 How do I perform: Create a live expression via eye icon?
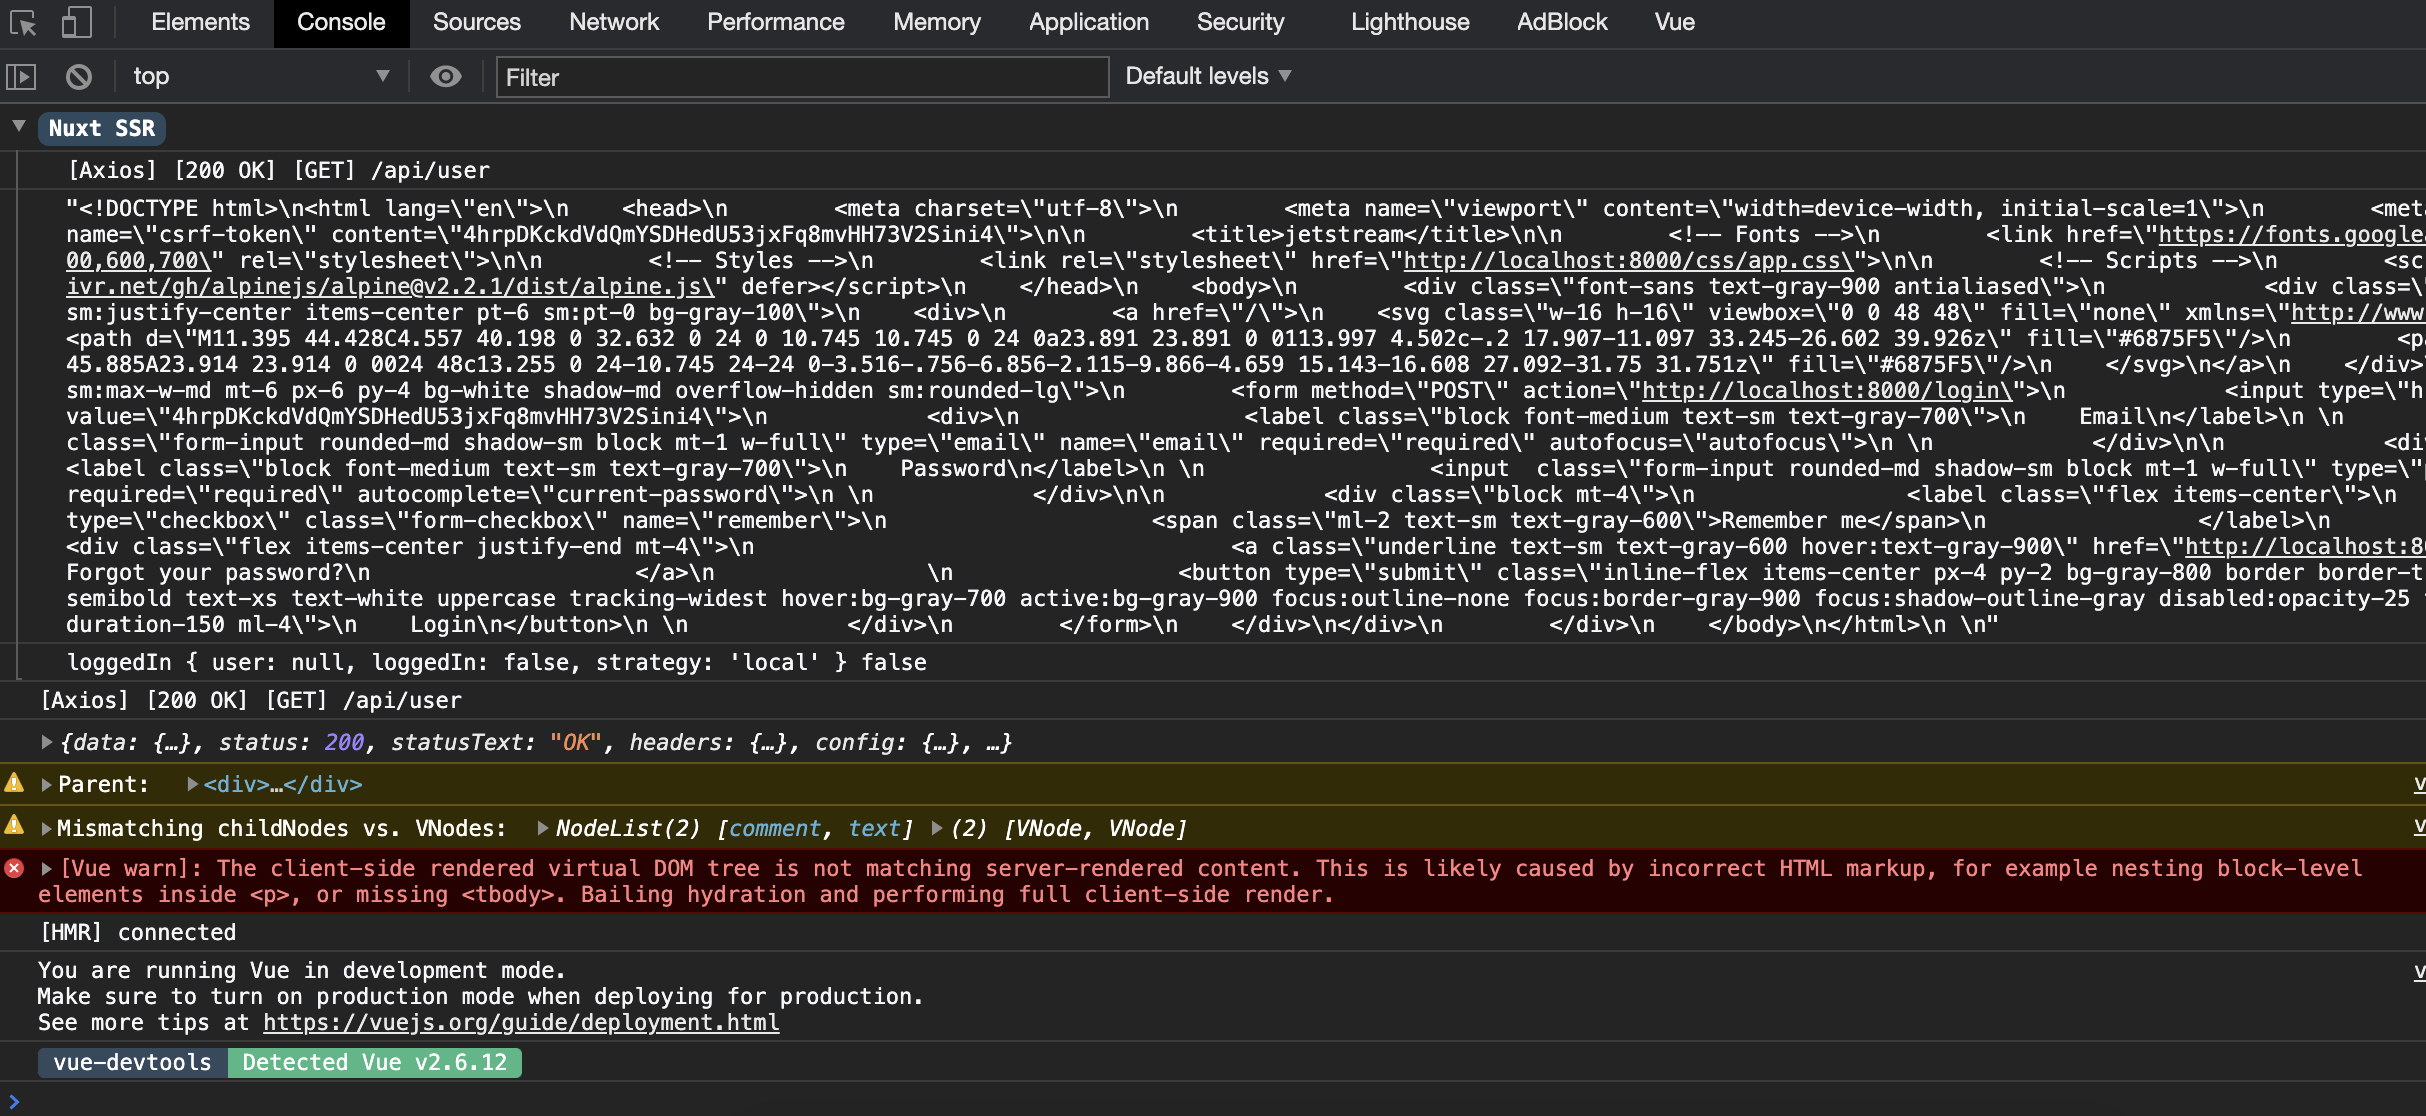446,76
